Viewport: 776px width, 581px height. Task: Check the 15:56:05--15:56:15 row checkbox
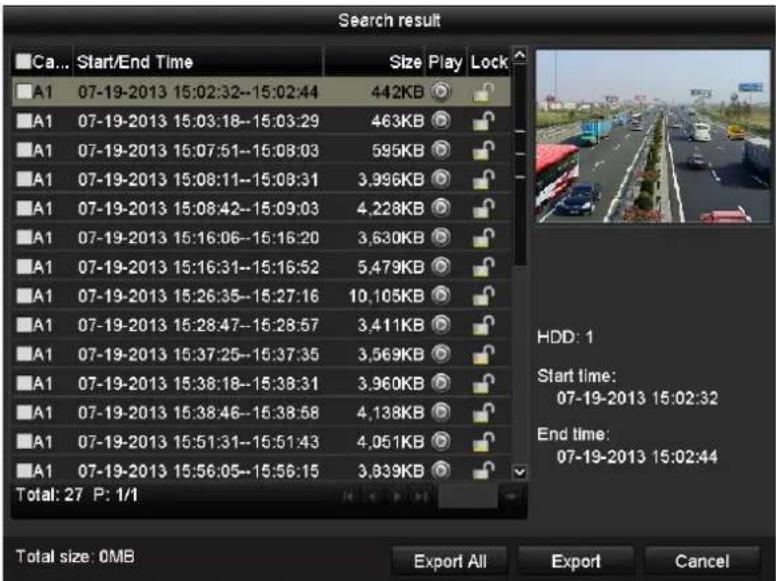(x=24, y=471)
